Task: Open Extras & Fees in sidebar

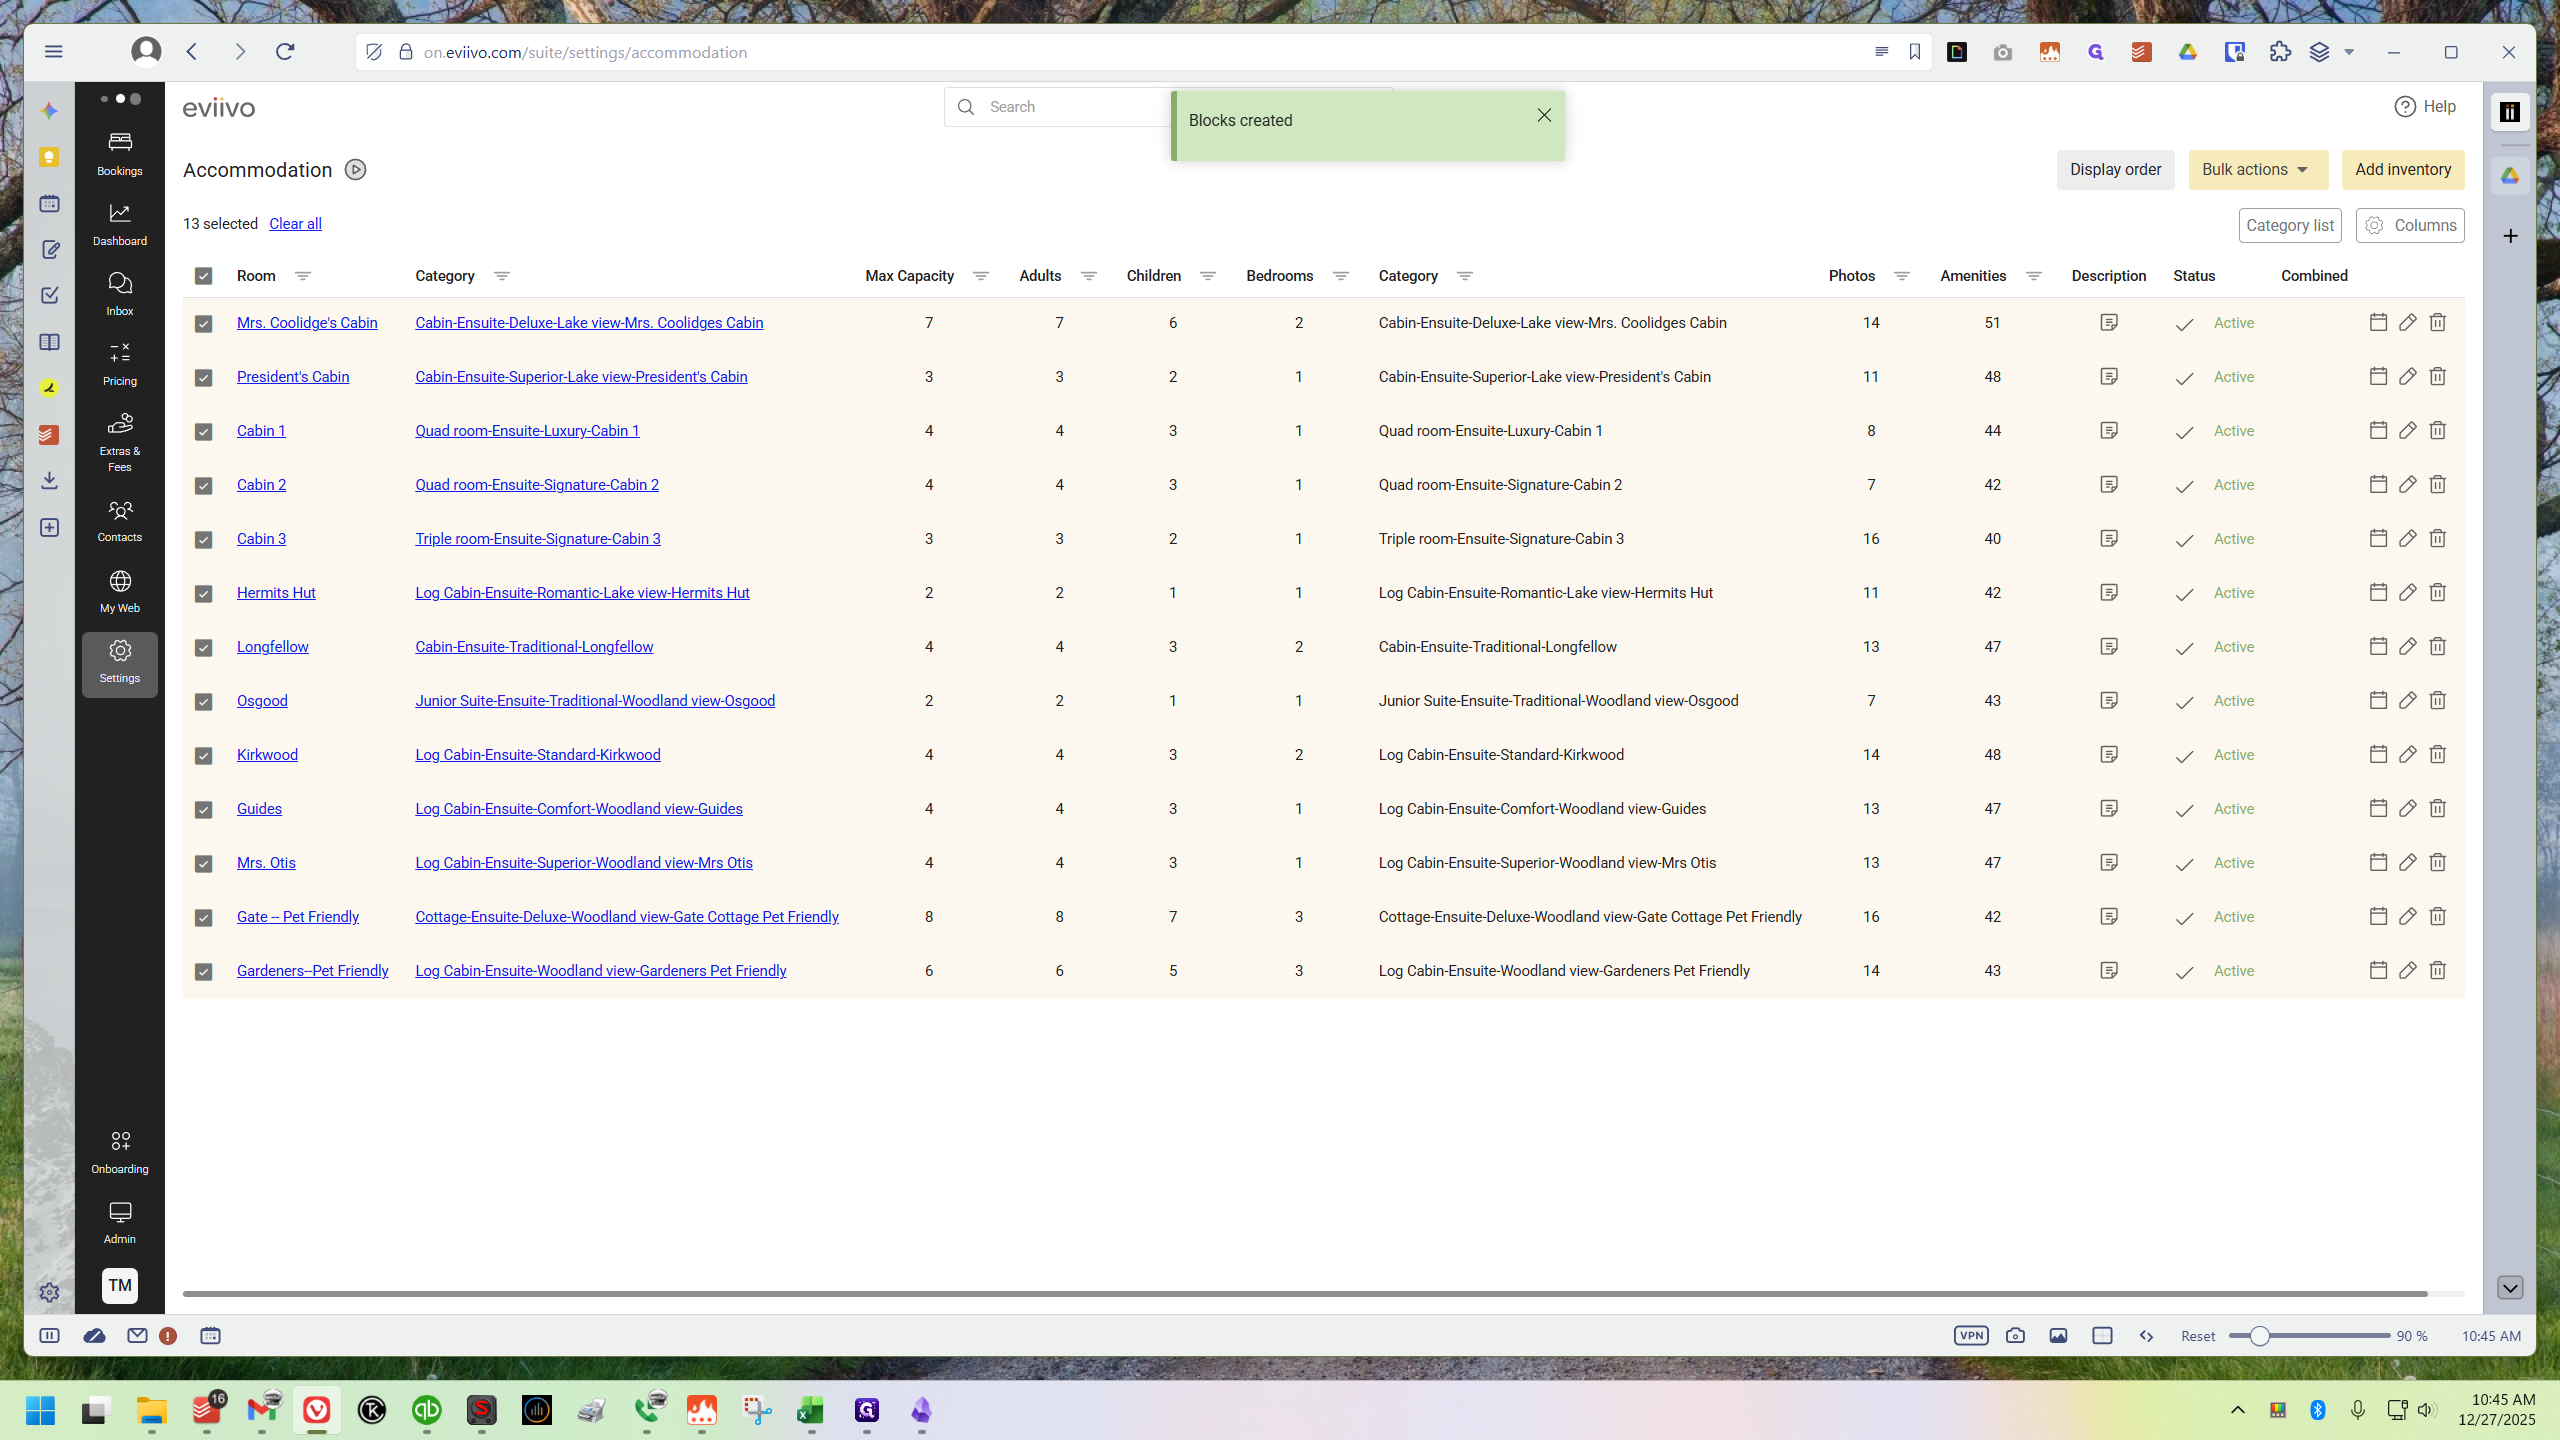Action: tap(119, 442)
